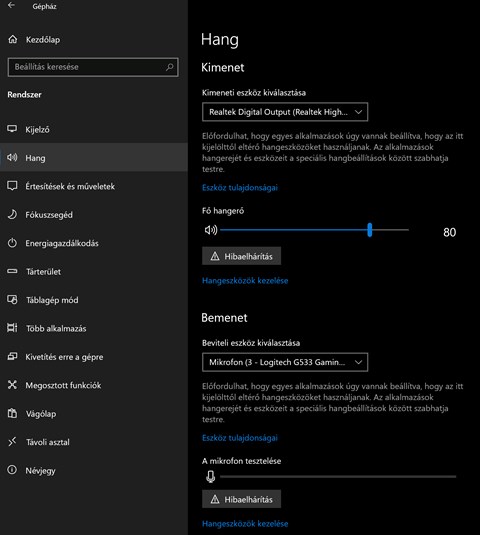Image resolution: width=480 pixels, height=535 pixels.
Task: Click the Energiagazdálkodás power icon
Action: click(12, 243)
